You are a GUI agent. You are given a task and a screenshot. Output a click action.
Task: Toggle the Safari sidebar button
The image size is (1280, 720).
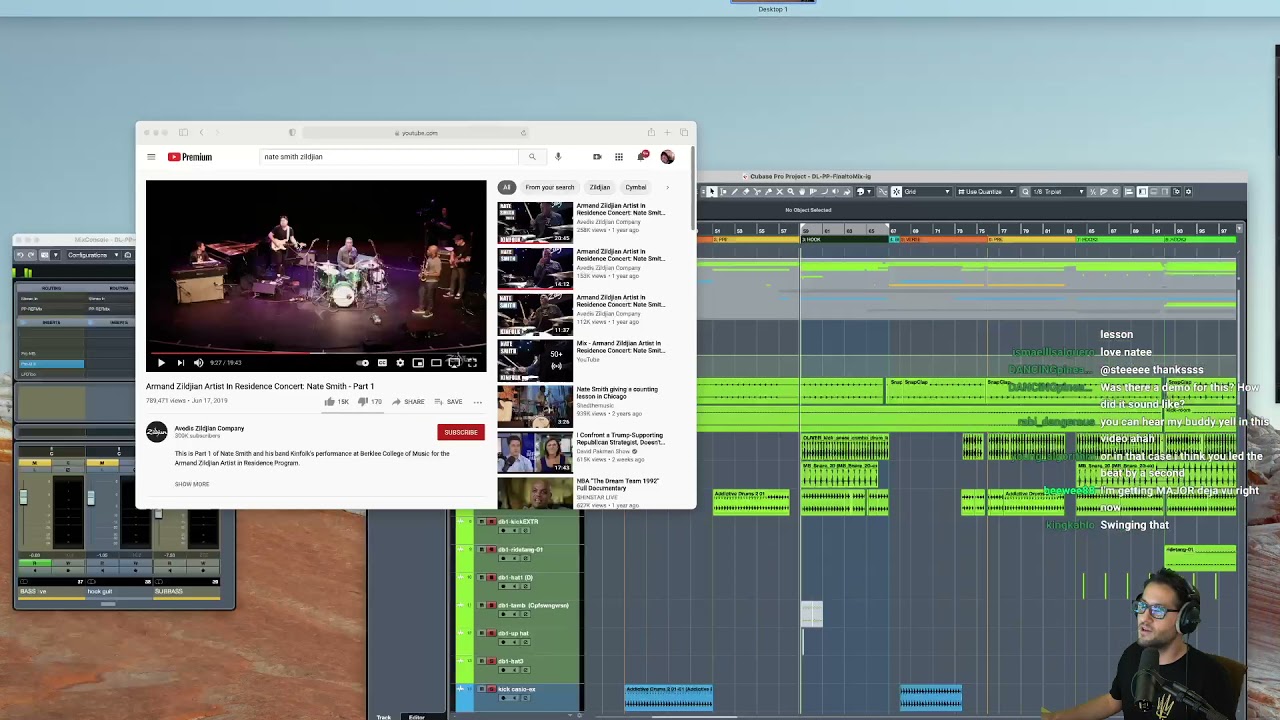183,132
